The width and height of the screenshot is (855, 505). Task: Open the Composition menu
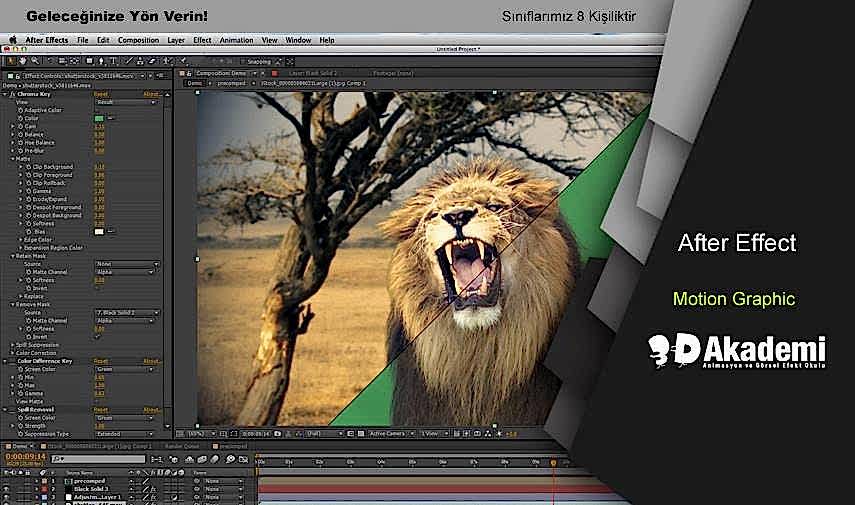click(138, 40)
